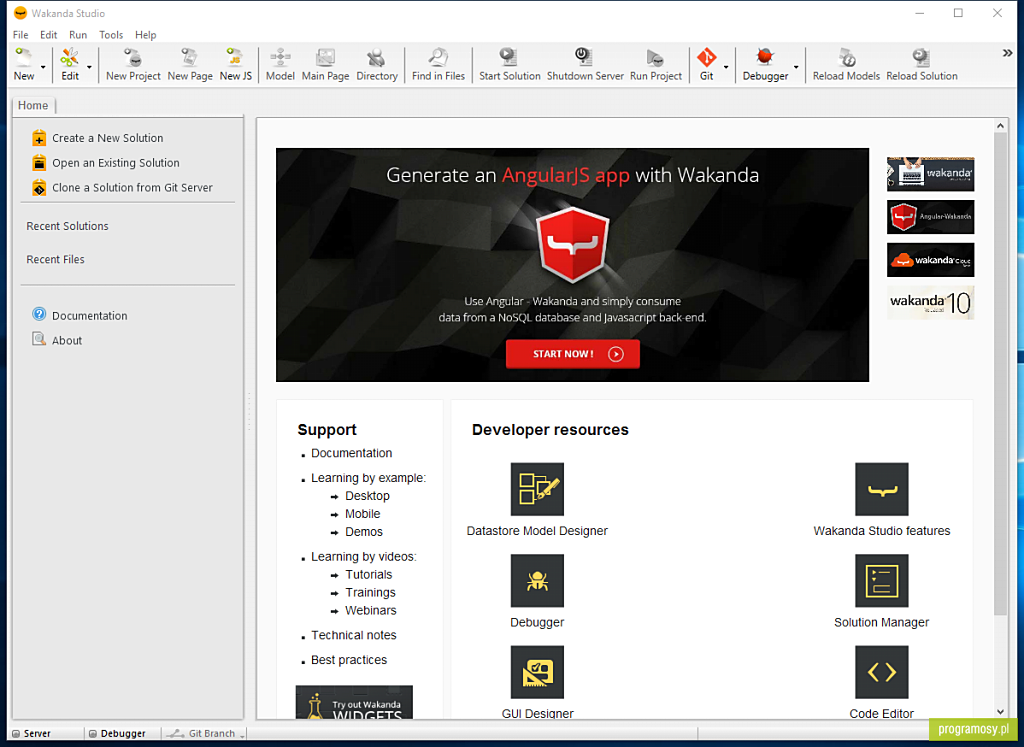Open the Trainings videos link
Screen dimensions: 1024x747
370,592
